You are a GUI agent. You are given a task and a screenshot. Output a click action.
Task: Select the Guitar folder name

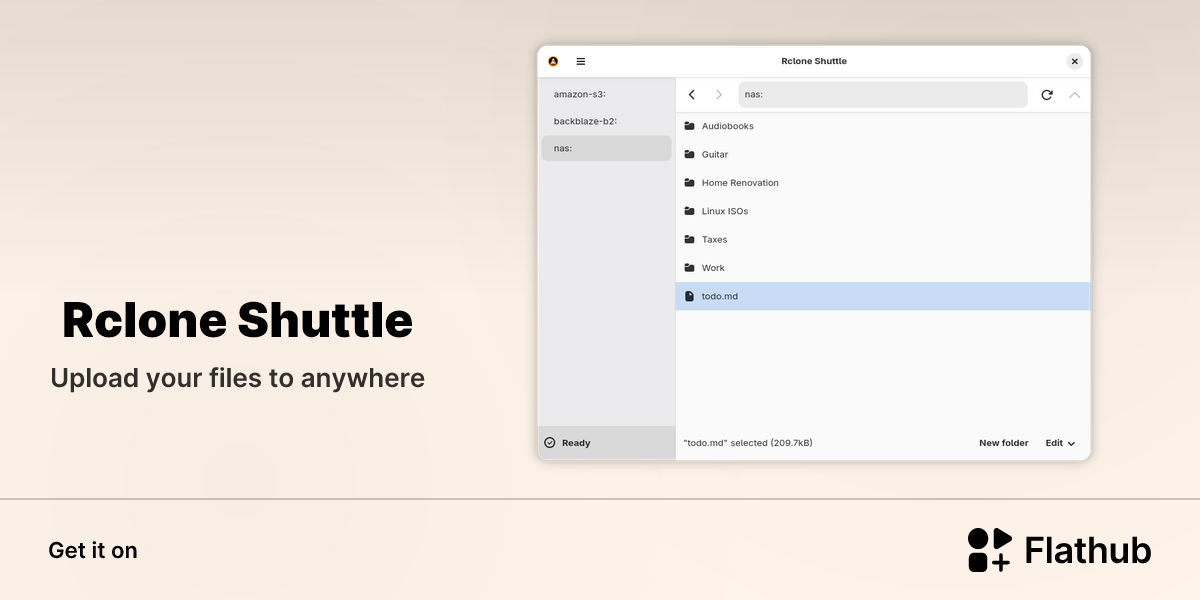point(715,154)
